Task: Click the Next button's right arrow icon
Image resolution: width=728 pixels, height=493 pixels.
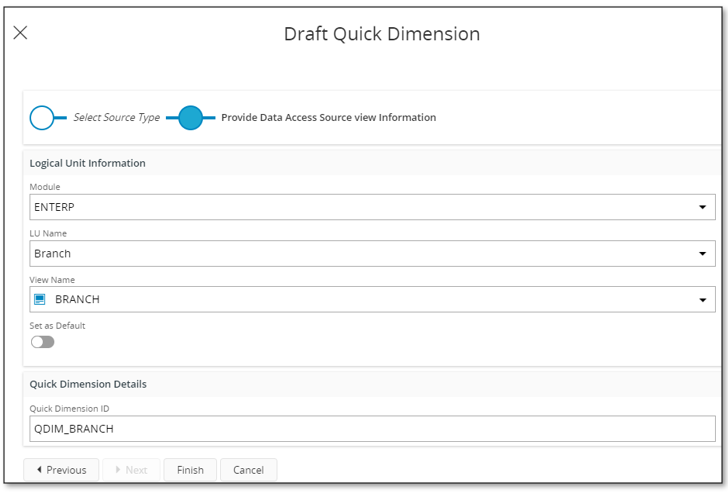Action: click(x=118, y=469)
